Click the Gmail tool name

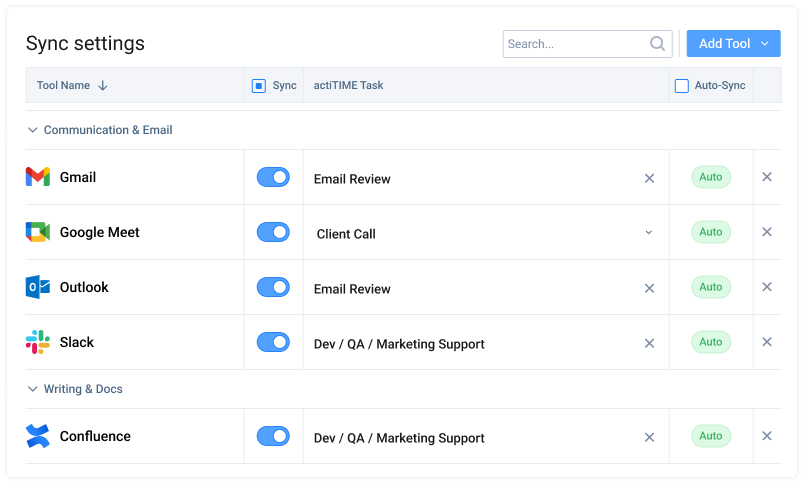point(78,177)
